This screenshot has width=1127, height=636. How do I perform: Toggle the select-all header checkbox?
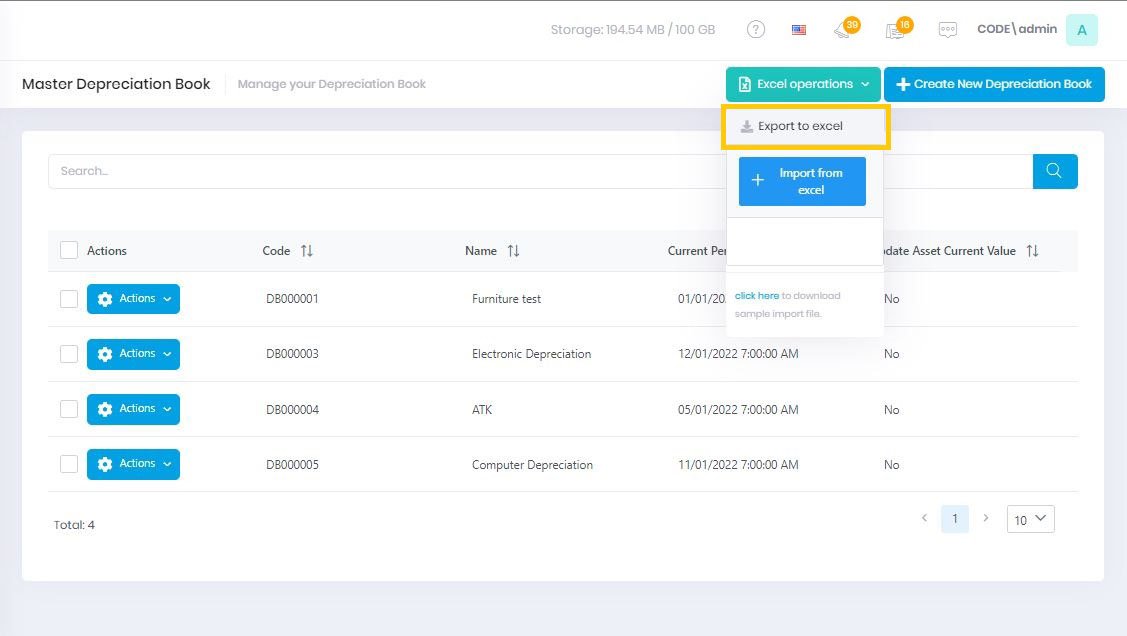[69, 250]
